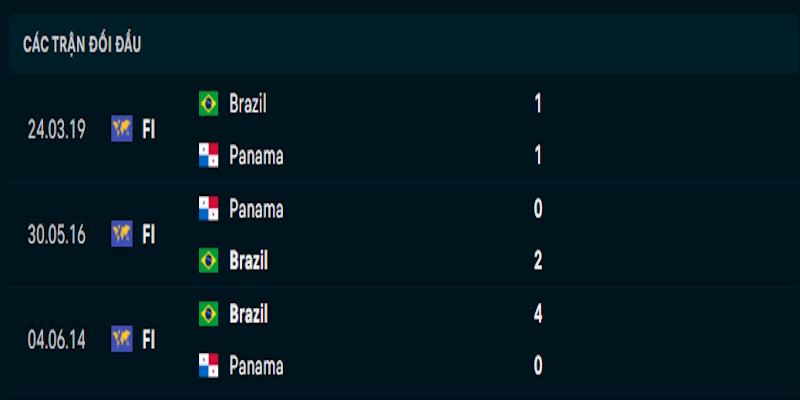Click the Các Trận Đối Đầu header
Image resolution: width=800 pixels, height=400 pixels.
point(82,45)
